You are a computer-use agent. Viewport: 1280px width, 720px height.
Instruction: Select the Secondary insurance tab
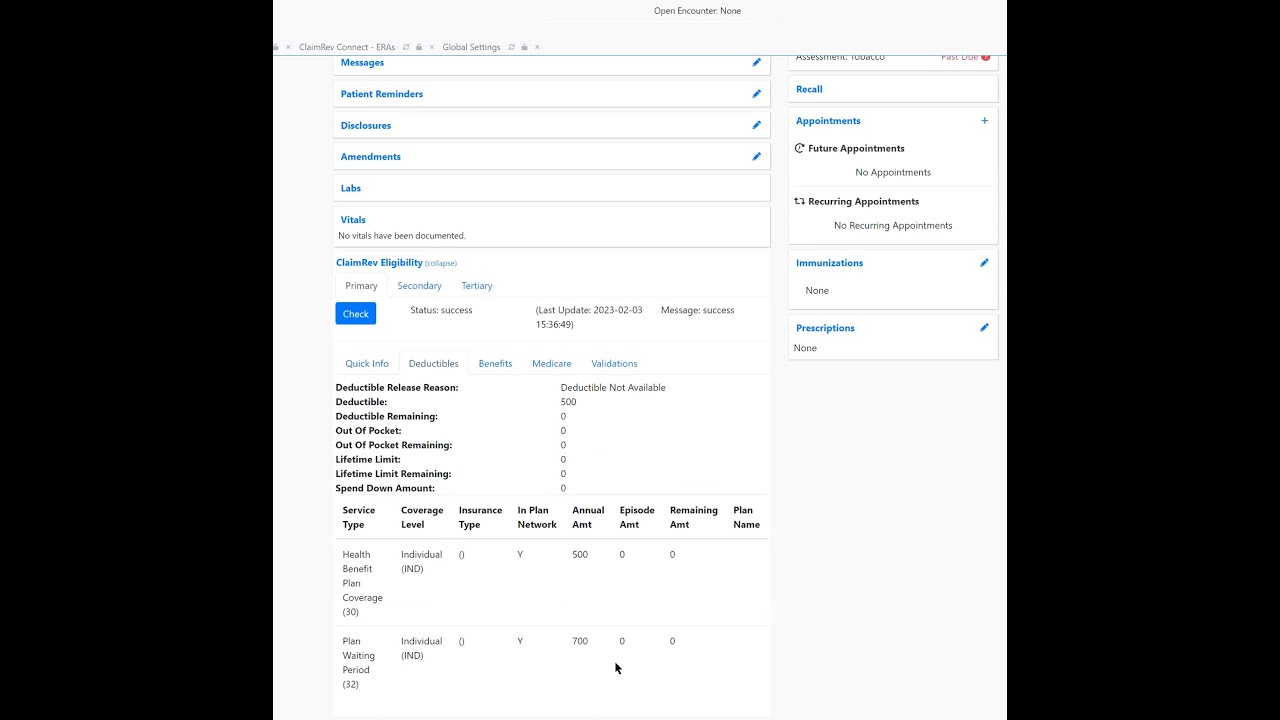click(x=419, y=286)
